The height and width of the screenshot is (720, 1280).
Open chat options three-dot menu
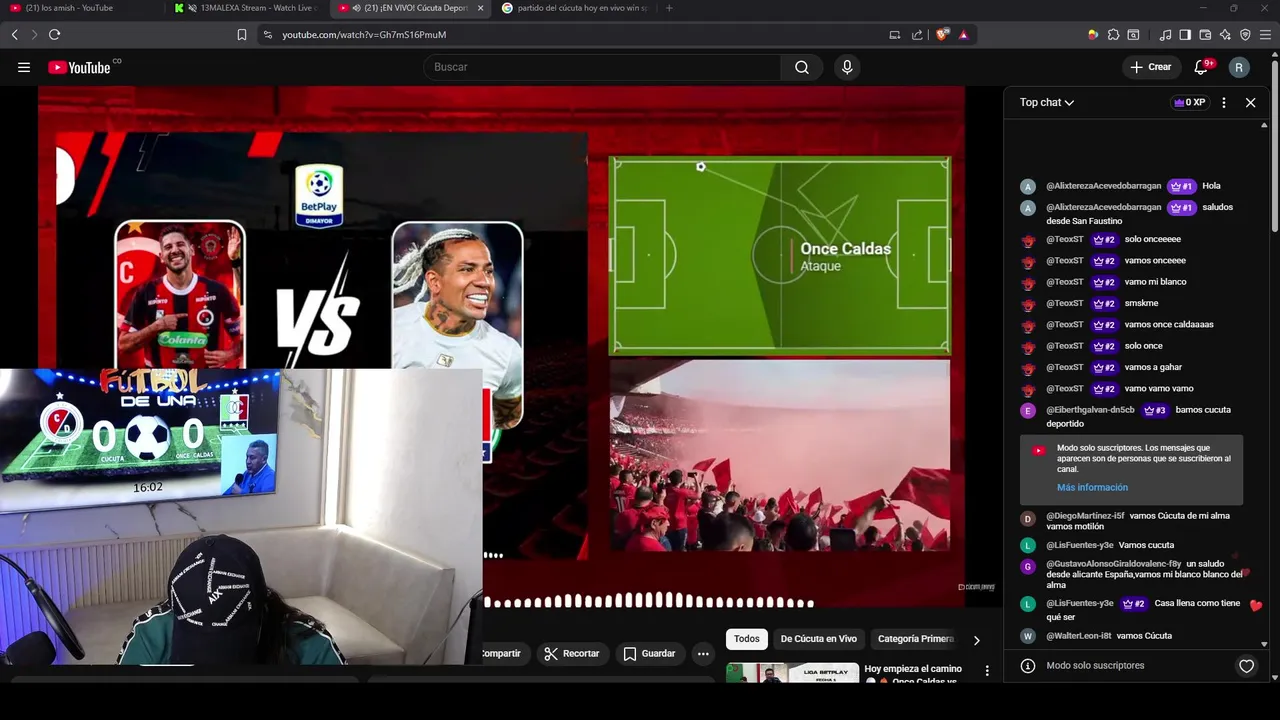pyautogui.click(x=1224, y=102)
